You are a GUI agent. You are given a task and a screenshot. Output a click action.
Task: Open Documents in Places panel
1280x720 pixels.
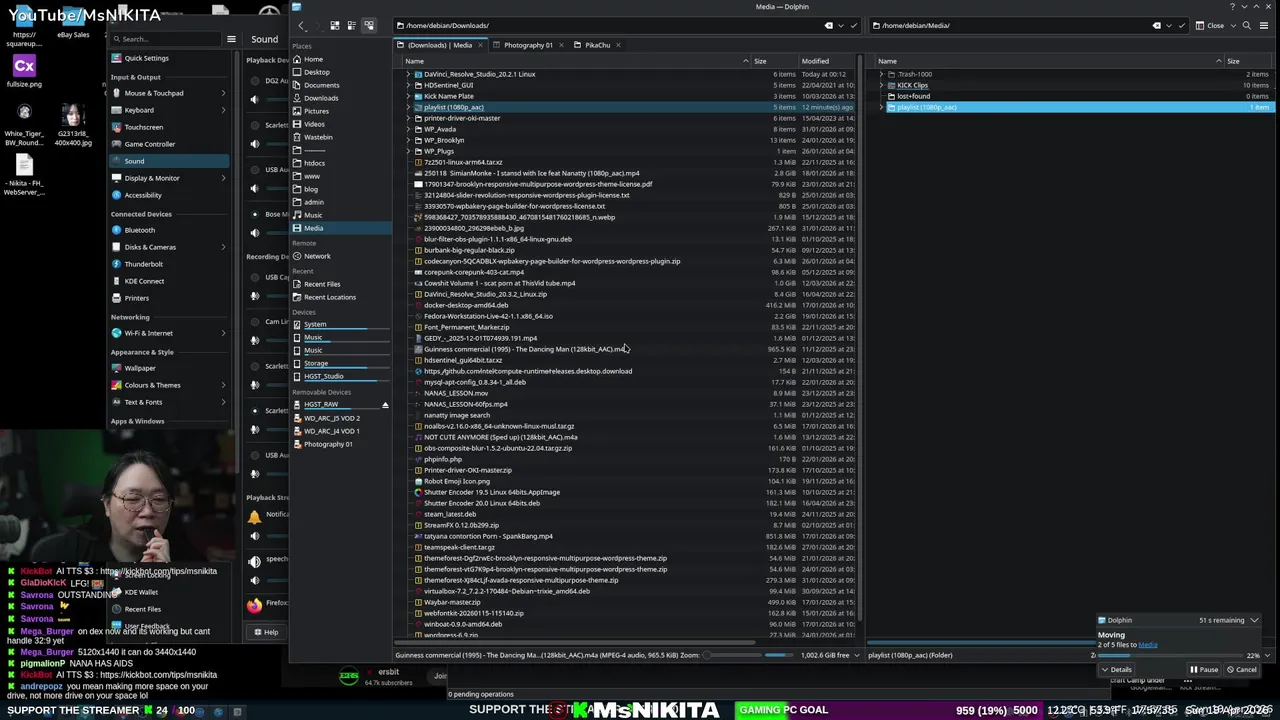click(x=341, y=85)
